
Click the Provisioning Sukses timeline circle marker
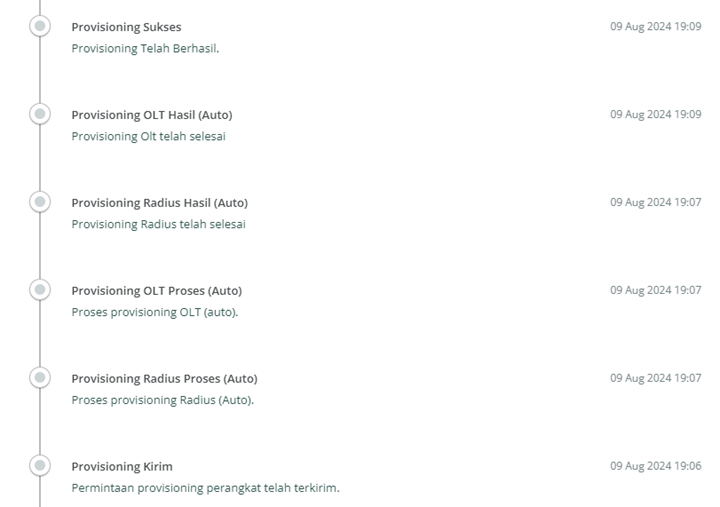pos(40,26)
